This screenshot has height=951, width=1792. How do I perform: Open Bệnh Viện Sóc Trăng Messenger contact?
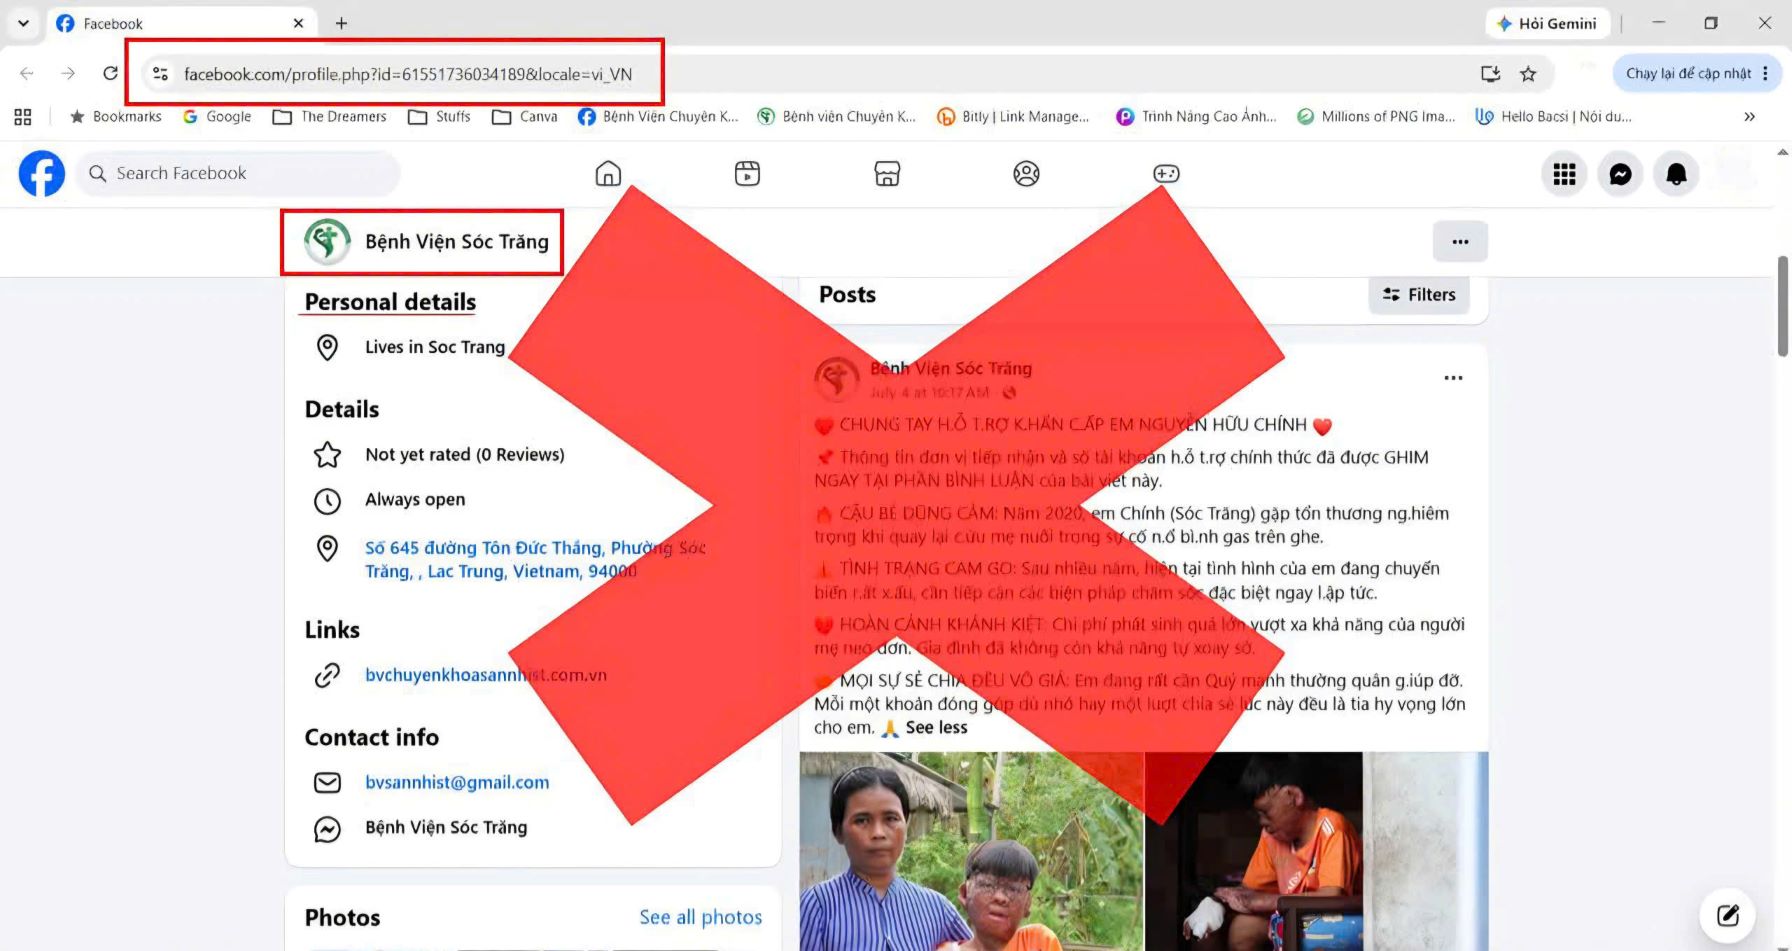[x=446, y=828]
